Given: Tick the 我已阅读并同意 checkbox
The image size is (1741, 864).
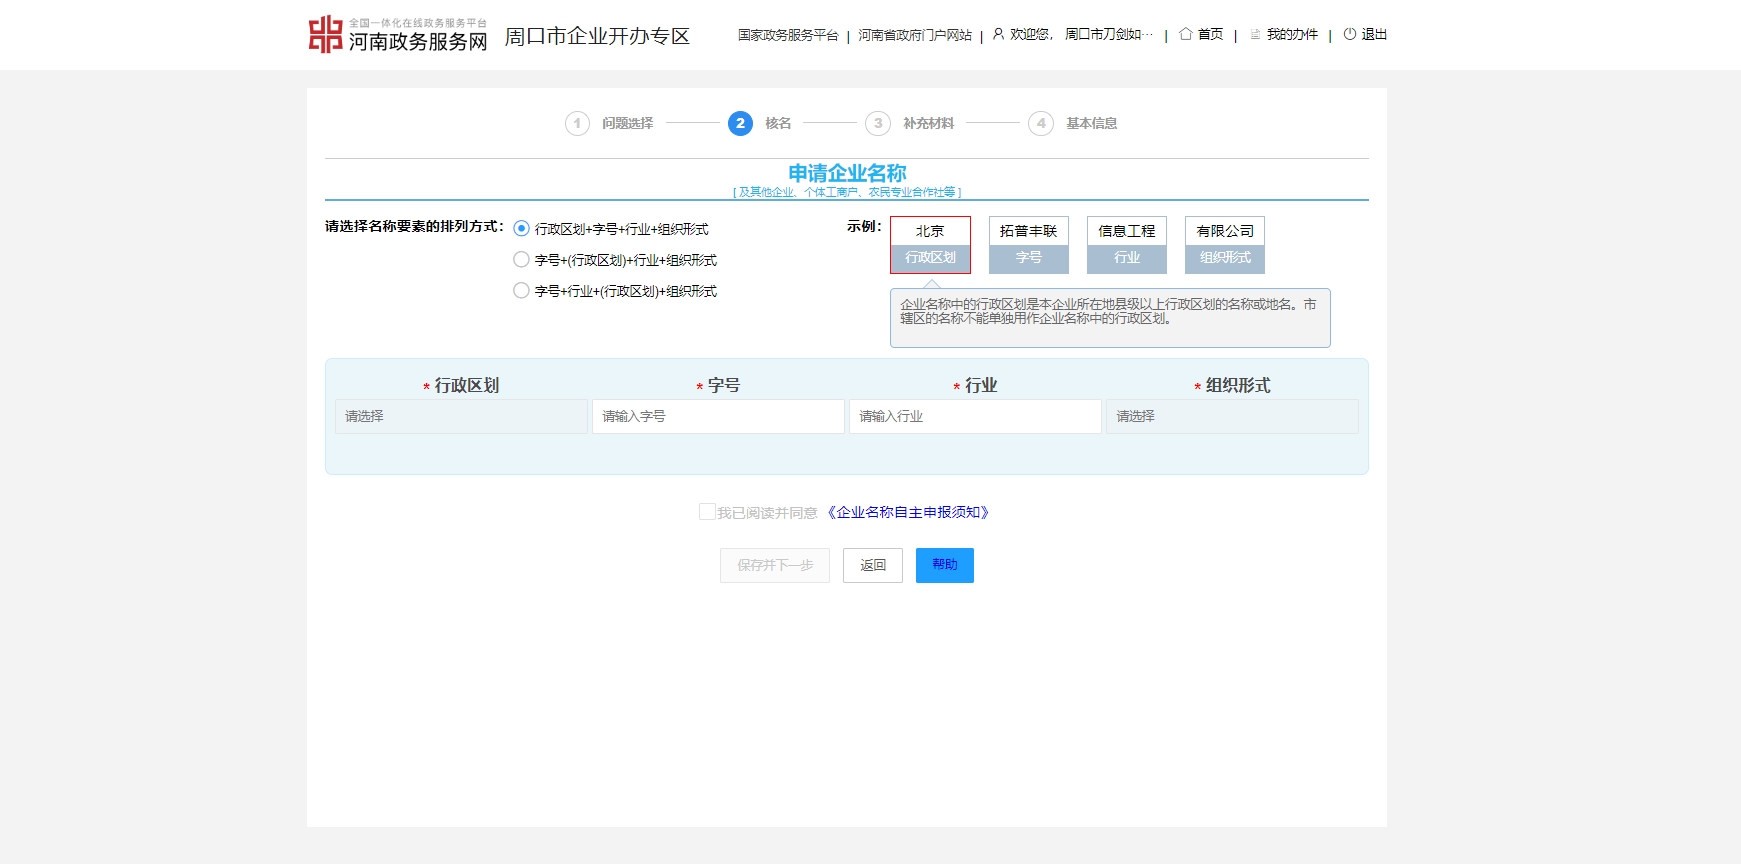Looking at the screenshot, I should [x=707, y=512].
